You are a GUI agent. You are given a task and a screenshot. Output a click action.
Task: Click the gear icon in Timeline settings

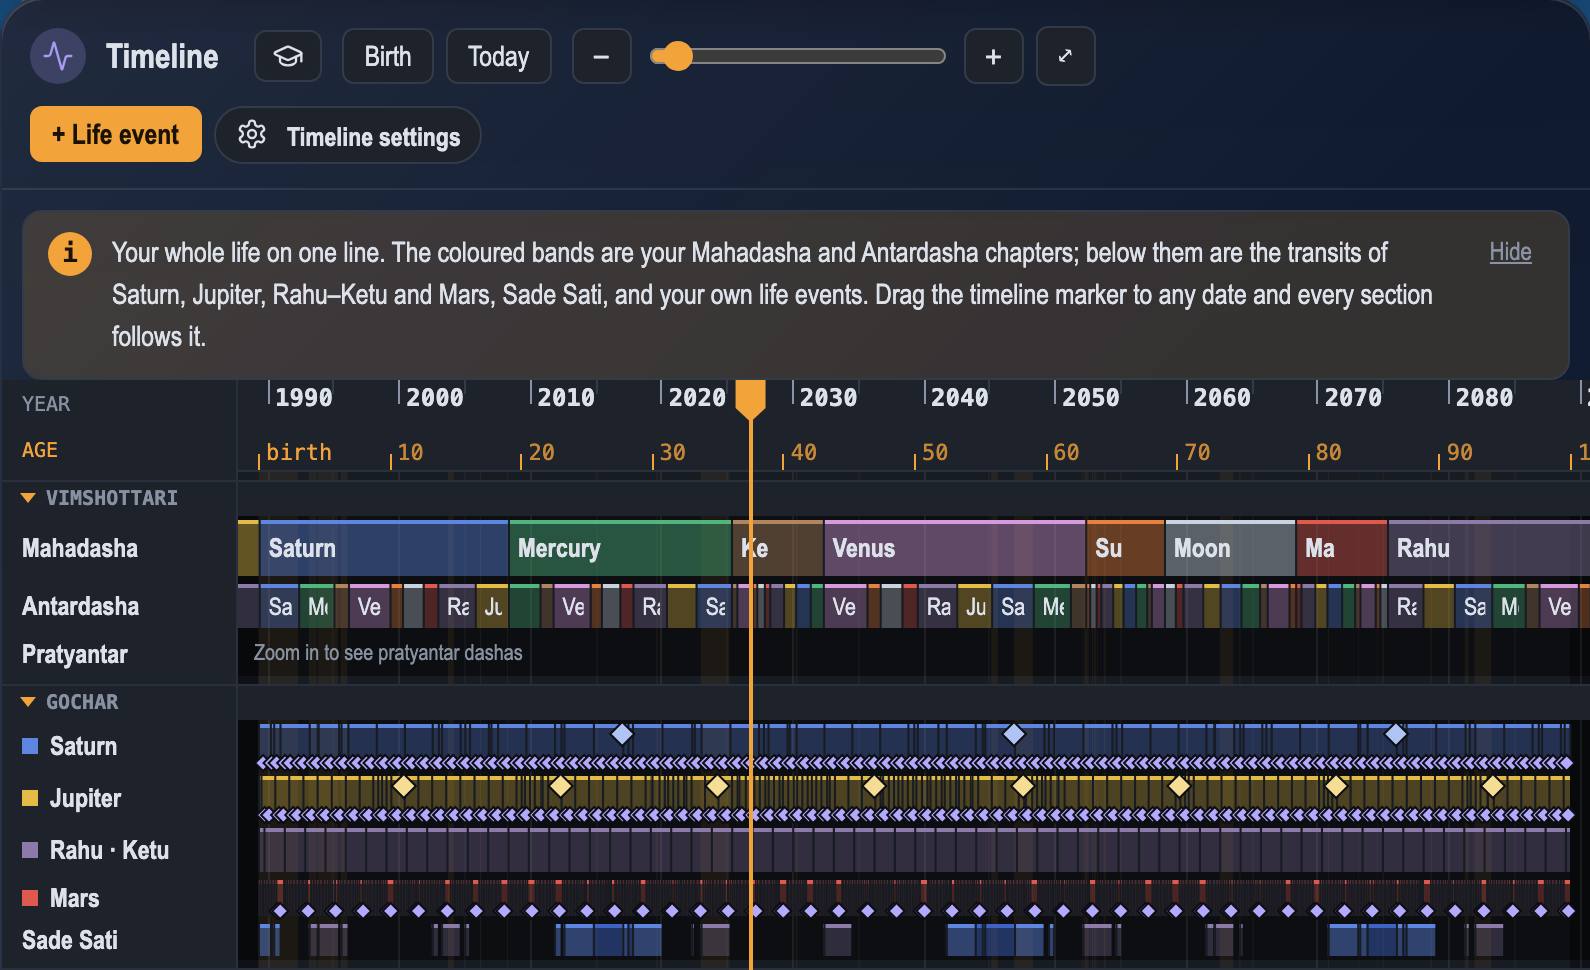click(x=252, y=135)
